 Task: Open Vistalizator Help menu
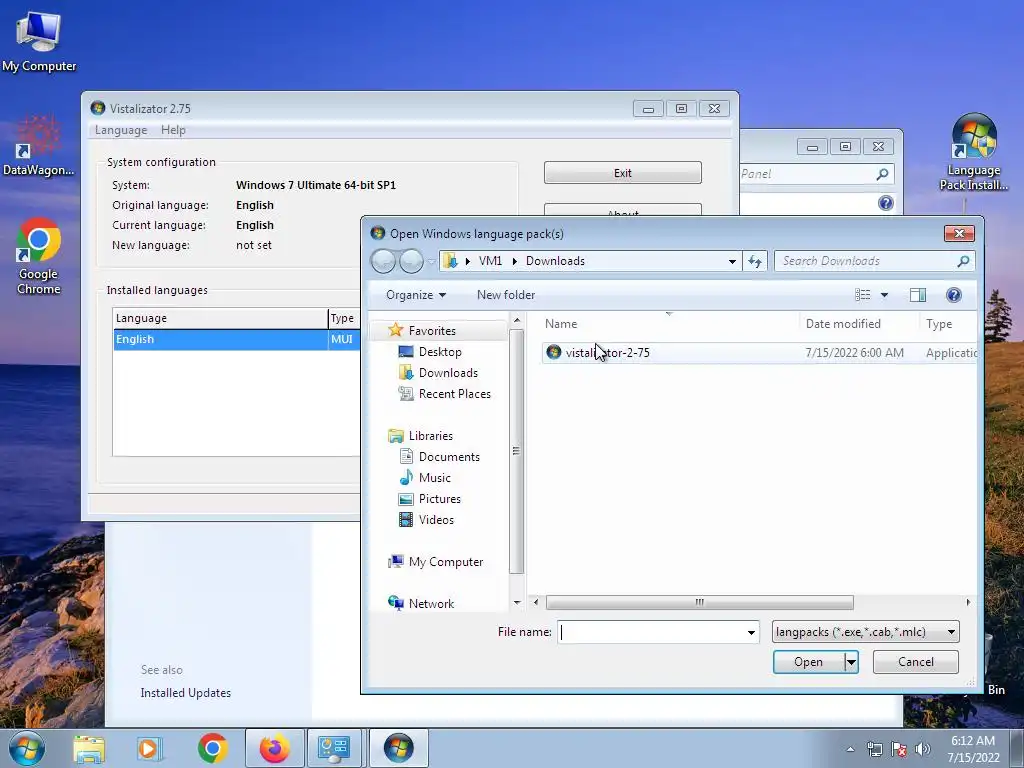click(173, 130)
